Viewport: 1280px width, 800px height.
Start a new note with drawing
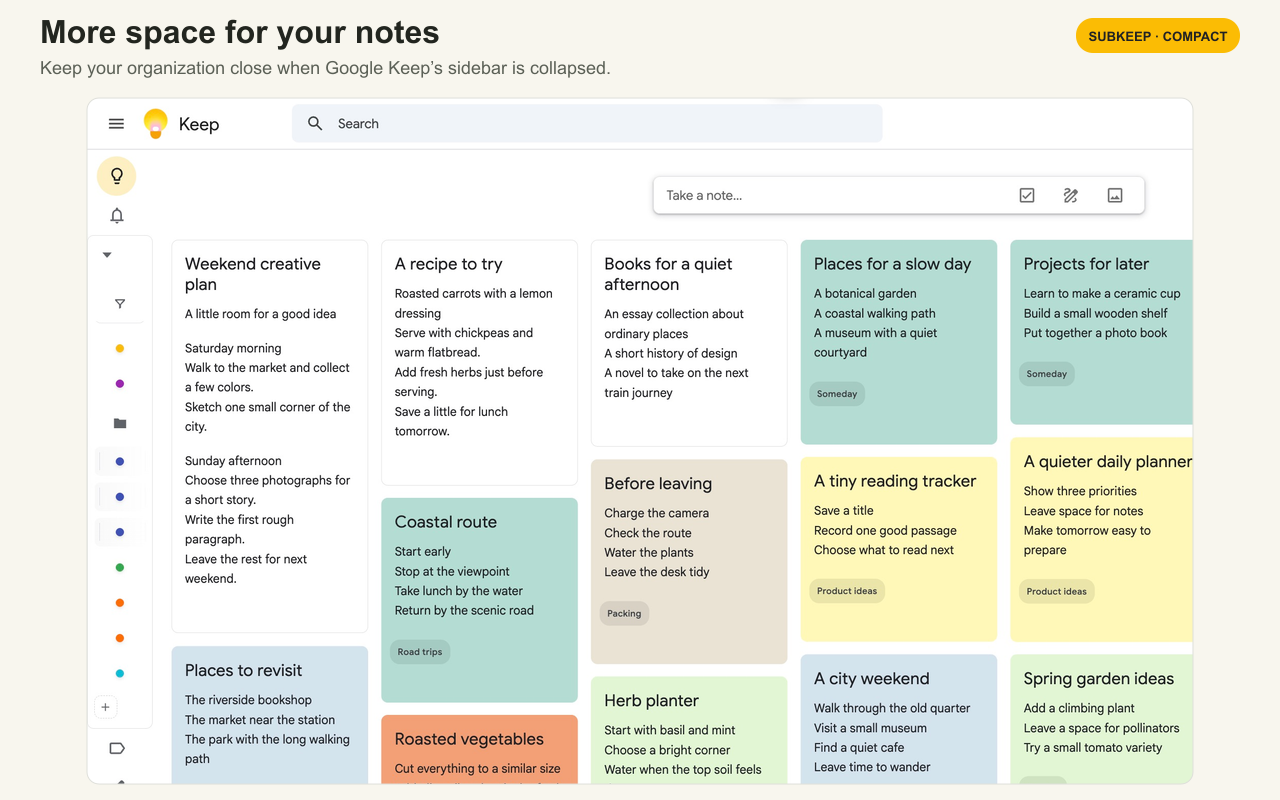[x=1071, y=196]
